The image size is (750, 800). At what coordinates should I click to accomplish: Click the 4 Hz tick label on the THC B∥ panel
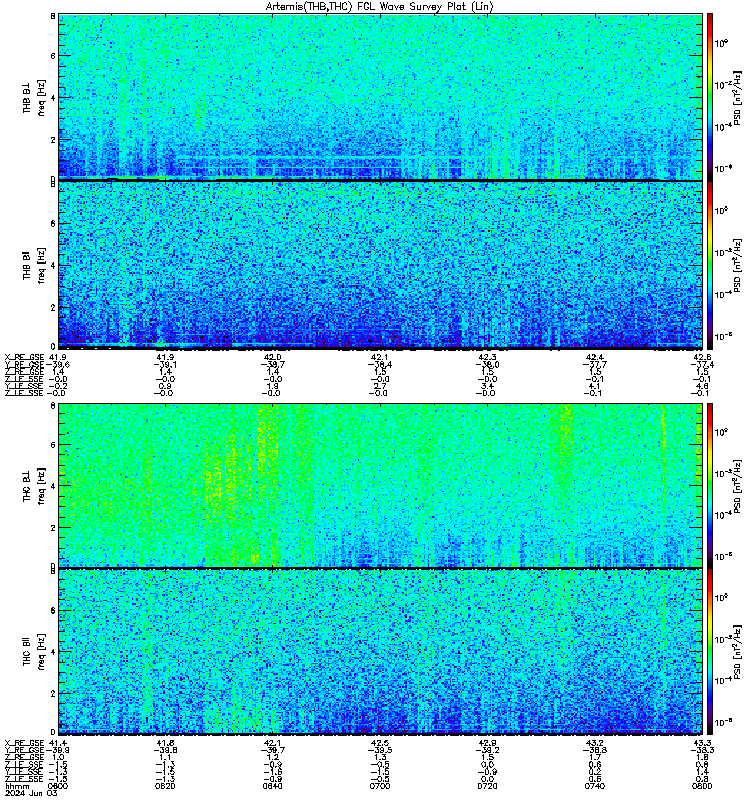tap(53, 652)
